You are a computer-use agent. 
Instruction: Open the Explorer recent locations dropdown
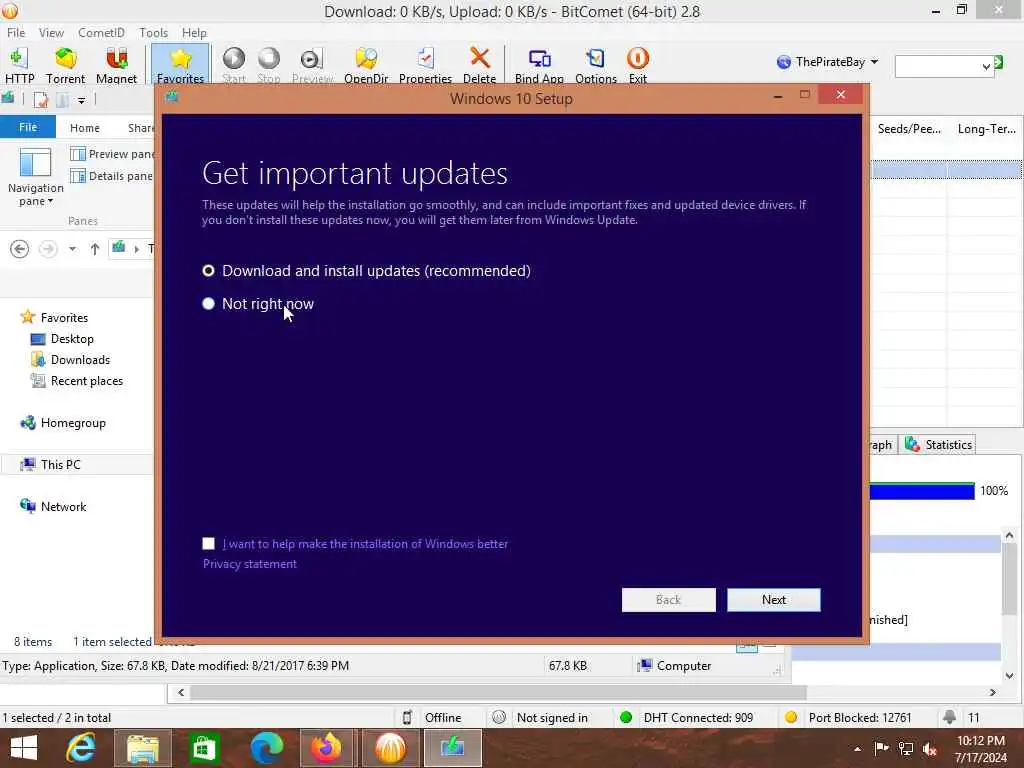[72, 249]
